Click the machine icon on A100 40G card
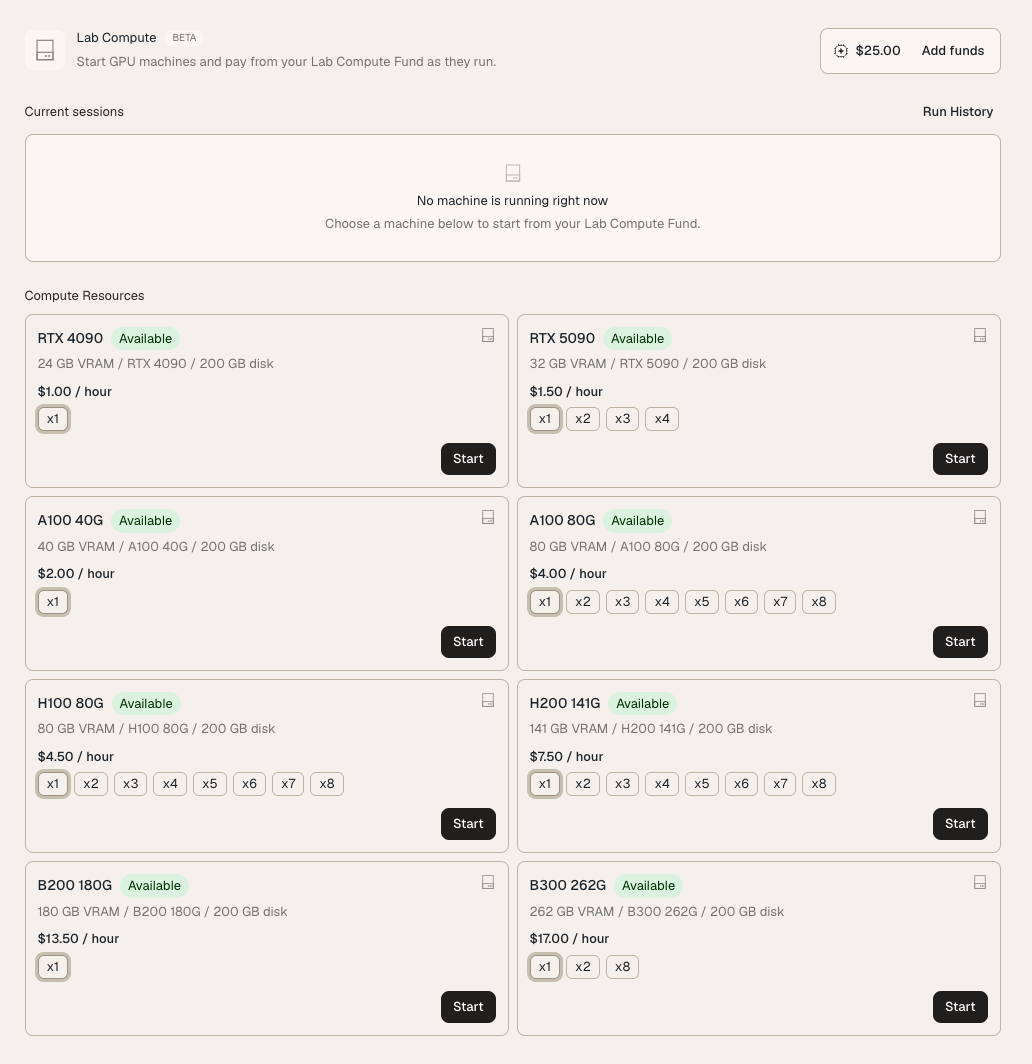Screen dimensions: 1032x1064 [x=488, y=517]
